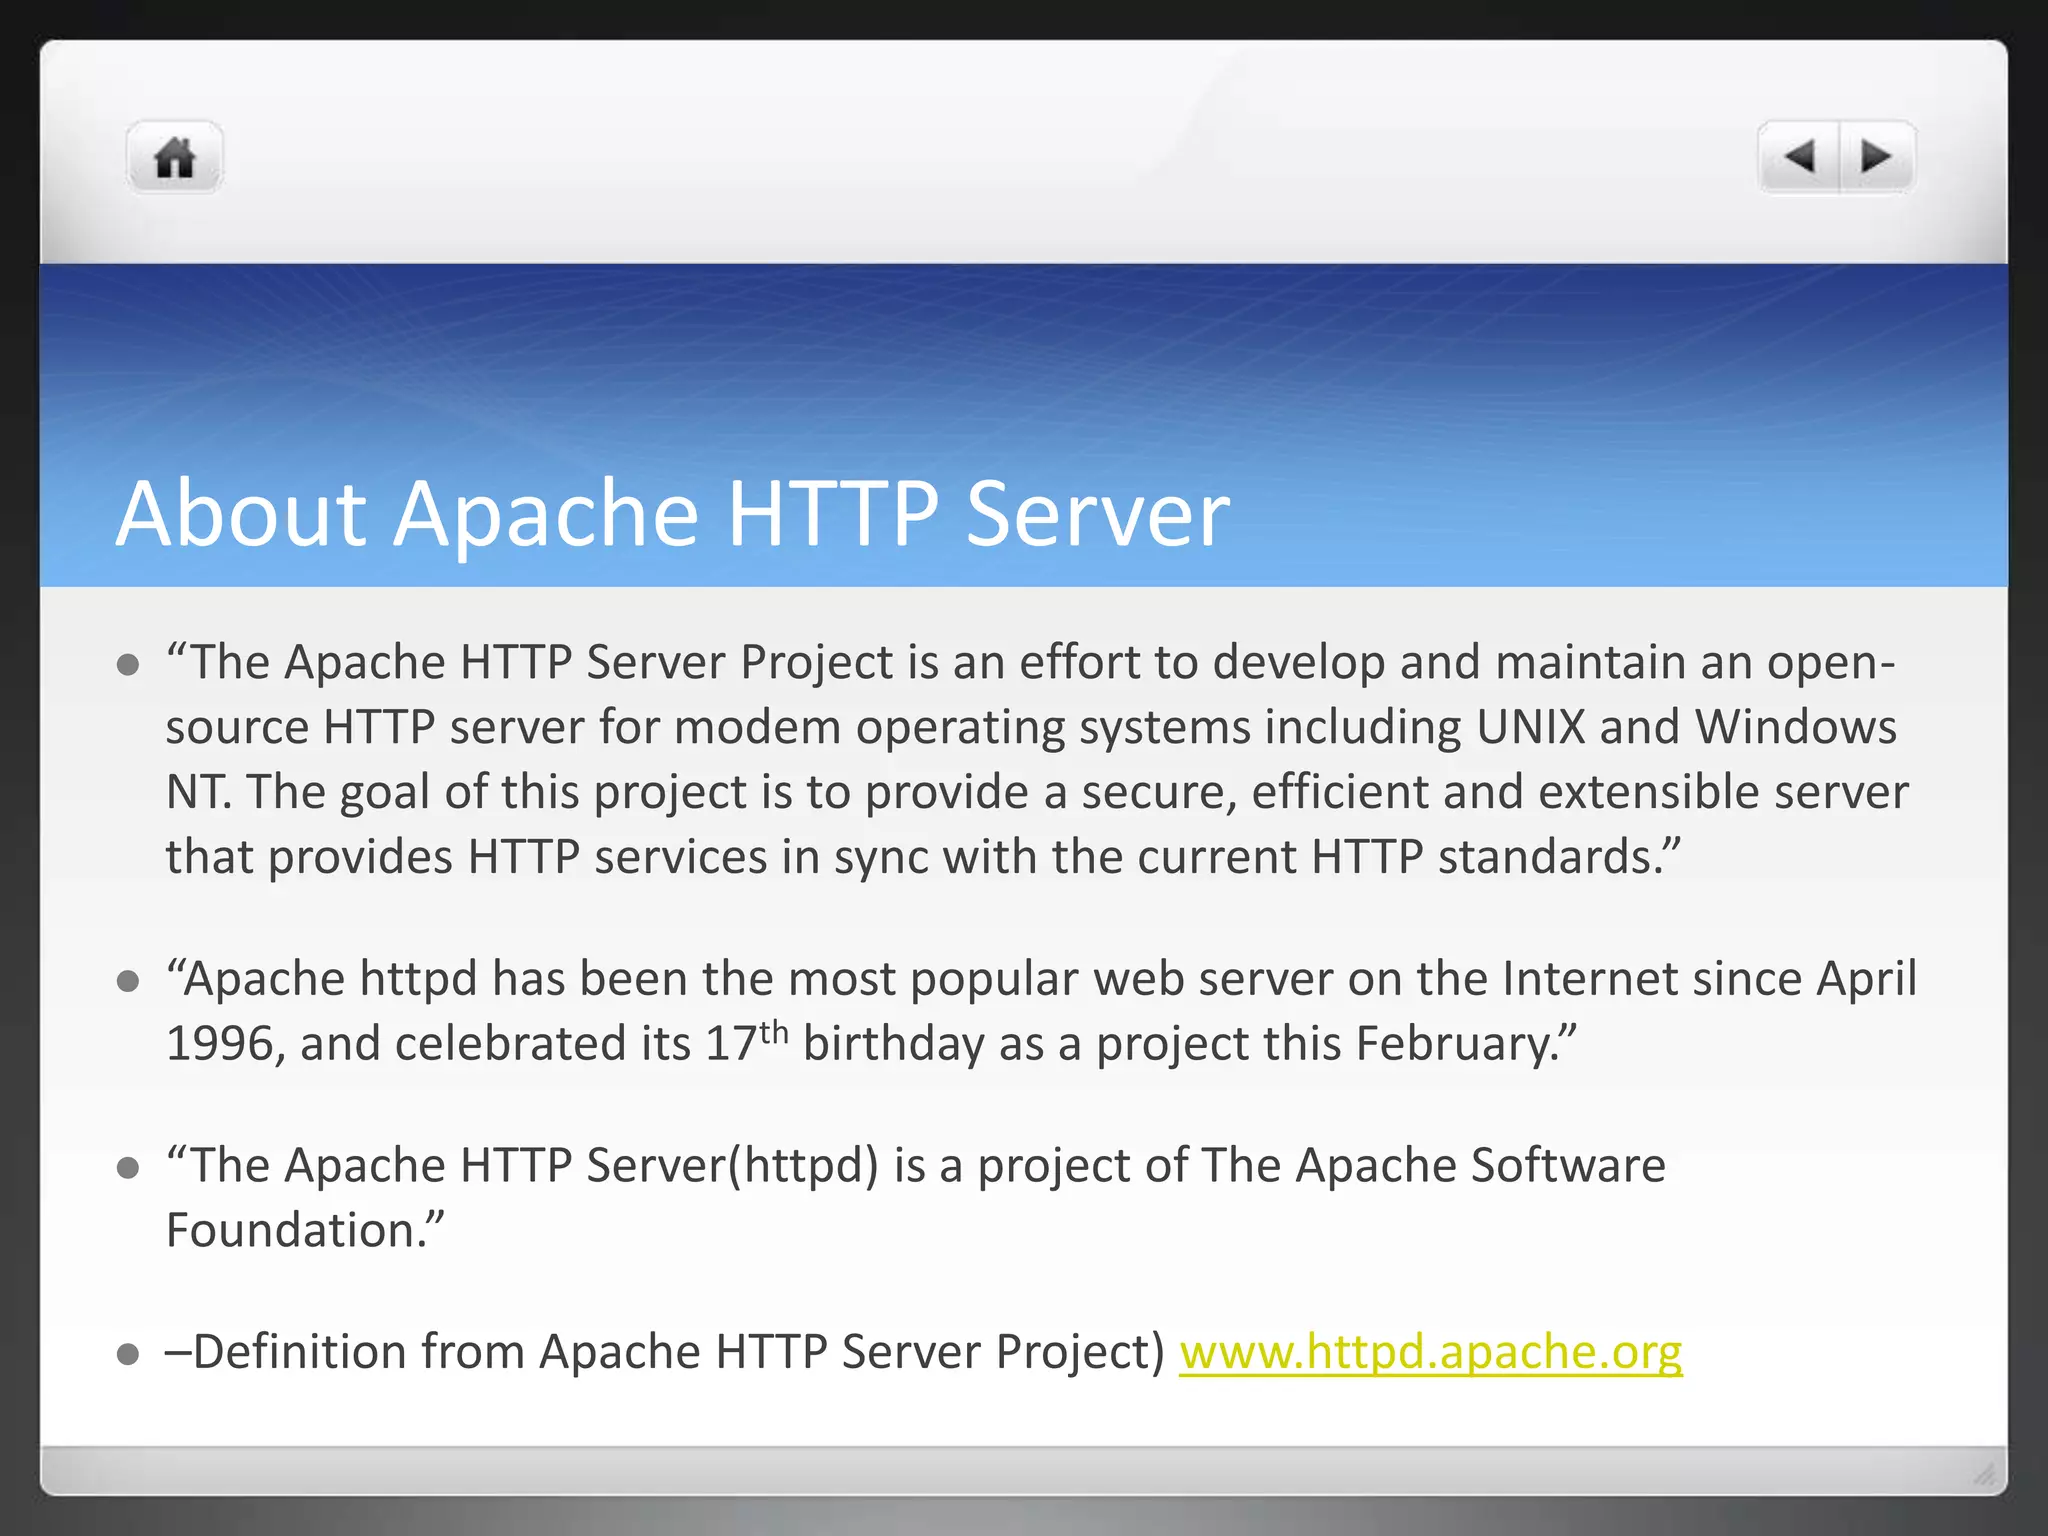The height and width of the screenshot is (1536, 2048).
Task: Open the www.httpd.apache.org link
Action: pos(1430,1352)
